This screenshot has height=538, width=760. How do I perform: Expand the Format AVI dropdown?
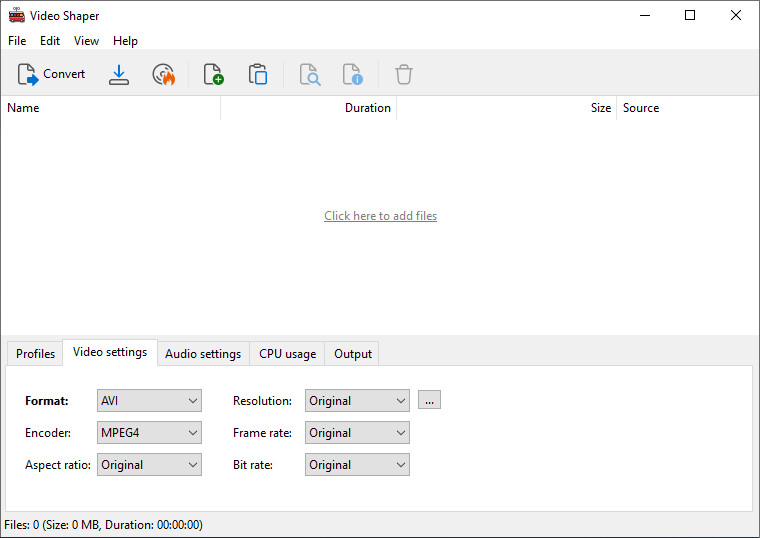pos(149,401)
